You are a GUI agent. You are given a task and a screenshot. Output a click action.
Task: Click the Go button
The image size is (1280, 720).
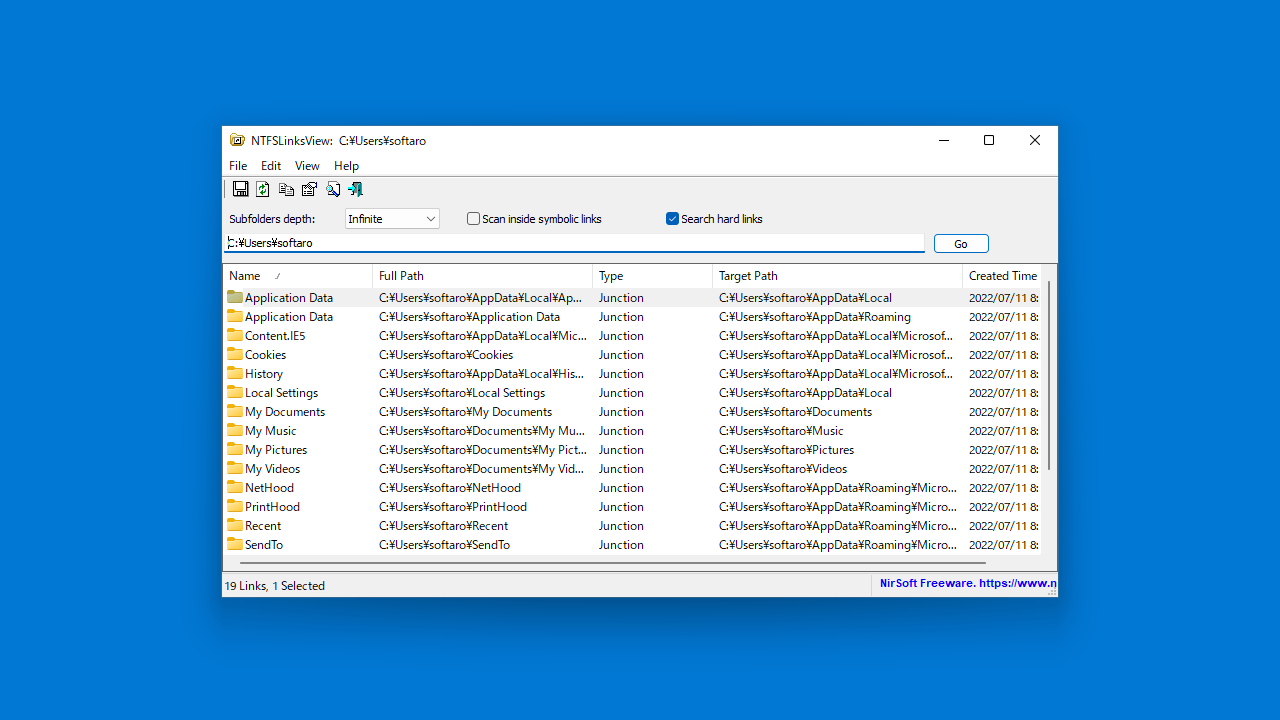[961, 244]
